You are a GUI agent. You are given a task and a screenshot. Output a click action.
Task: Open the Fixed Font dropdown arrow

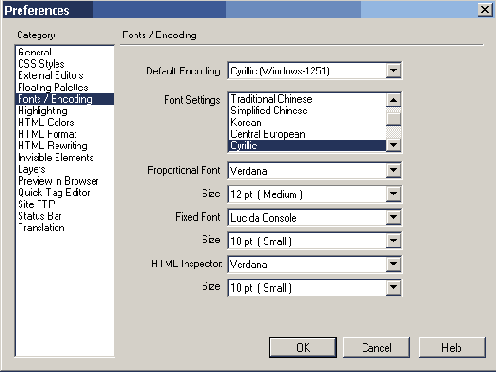pos(393,217)
